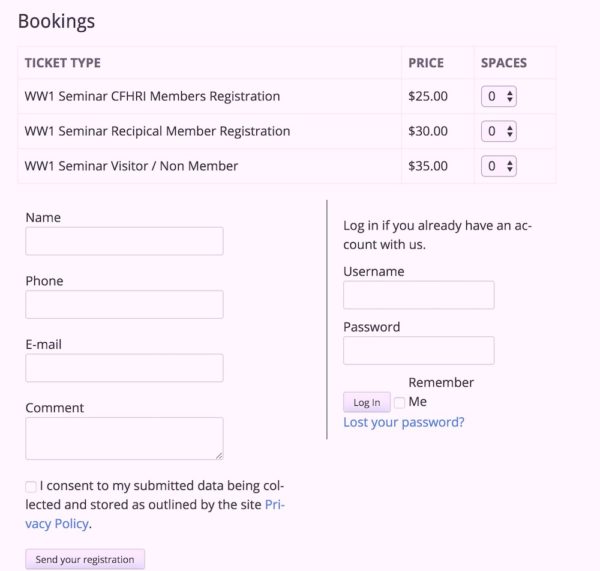The height and width of the screenshot is (571, 600).
Task: Click the PRICE column header
Action: (426, 63)
